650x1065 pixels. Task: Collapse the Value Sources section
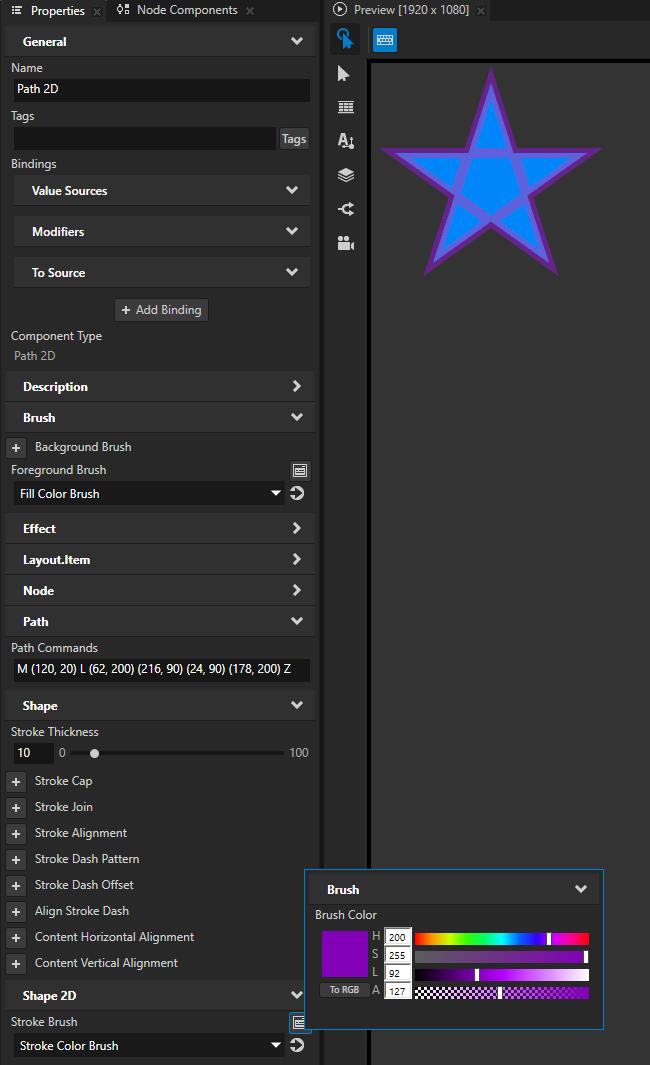pos(292,190)
